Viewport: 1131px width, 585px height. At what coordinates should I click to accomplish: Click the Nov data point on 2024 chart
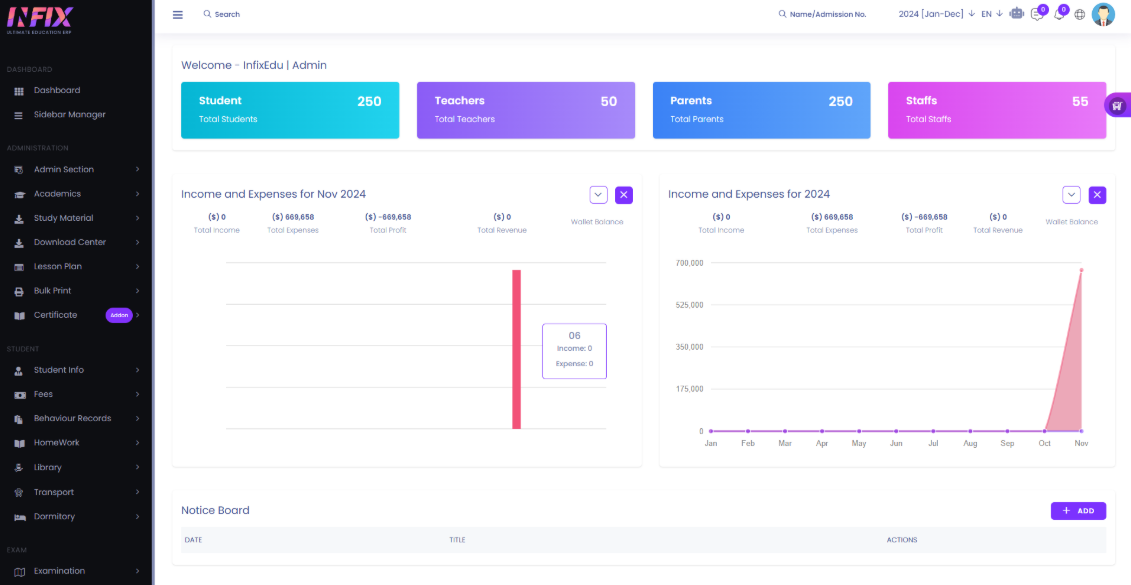[1081, 270]
